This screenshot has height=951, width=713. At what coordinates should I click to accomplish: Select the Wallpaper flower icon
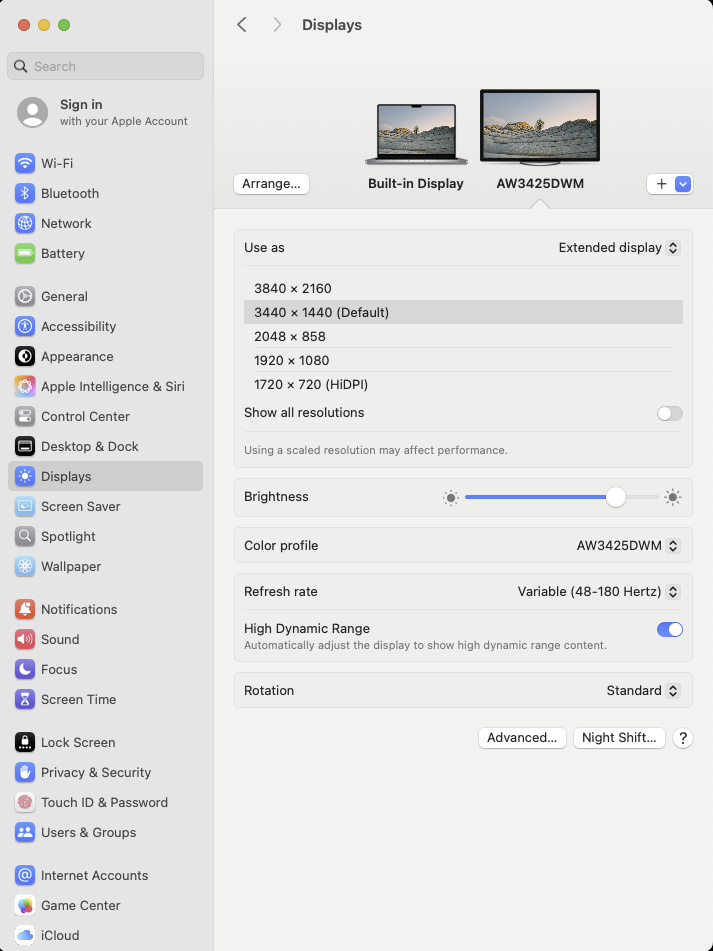[x=25, y=566]
